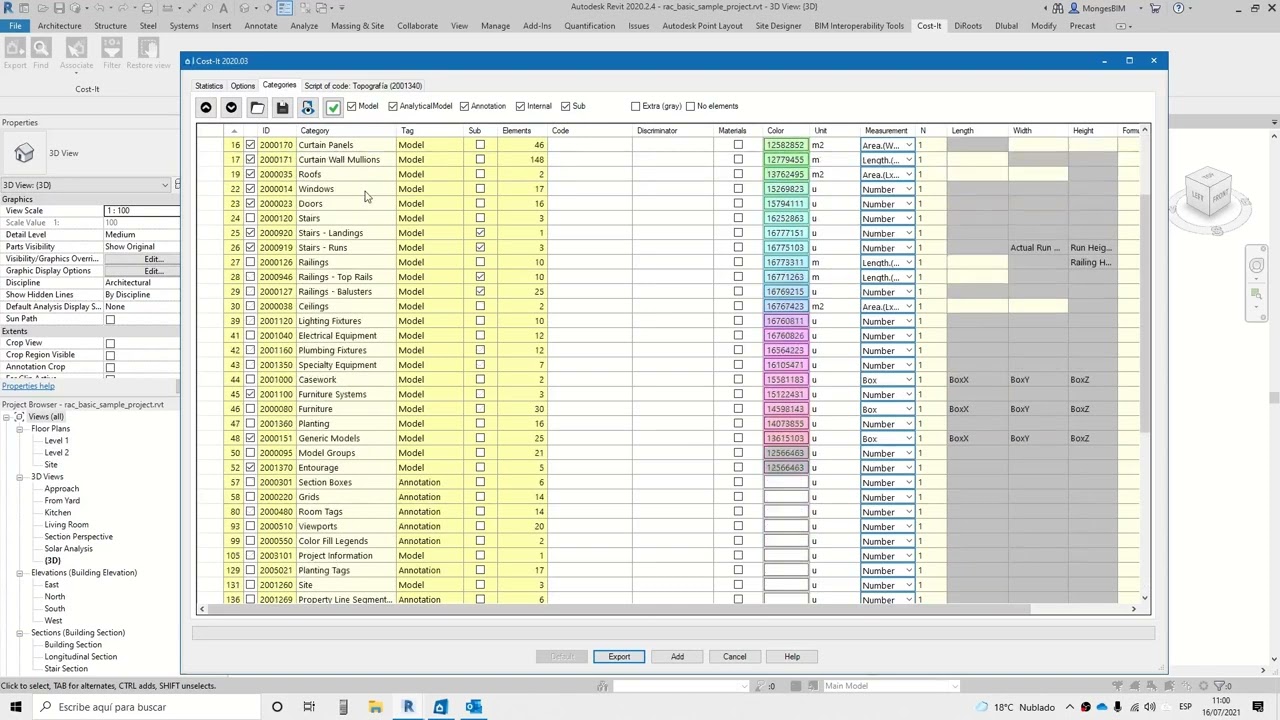Open Measurement dropdown for Railings row
This screenshot has width=1280, height=720.
[x=908, y=263]
